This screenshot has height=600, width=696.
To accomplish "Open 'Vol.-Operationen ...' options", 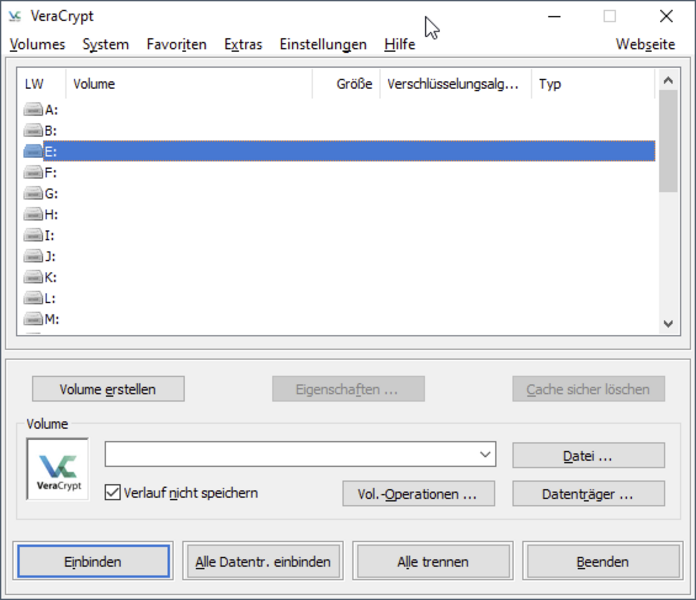I will click(418, 494).
